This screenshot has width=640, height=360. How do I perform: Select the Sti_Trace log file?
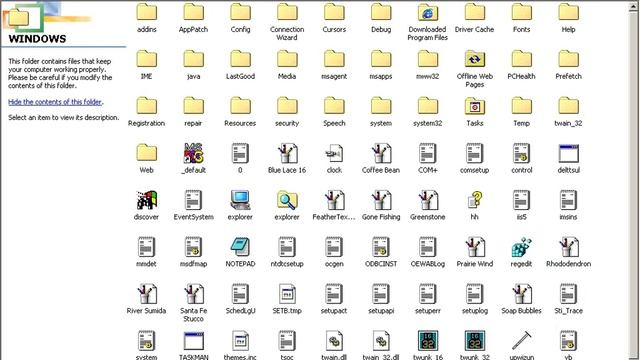coord(568,294)
